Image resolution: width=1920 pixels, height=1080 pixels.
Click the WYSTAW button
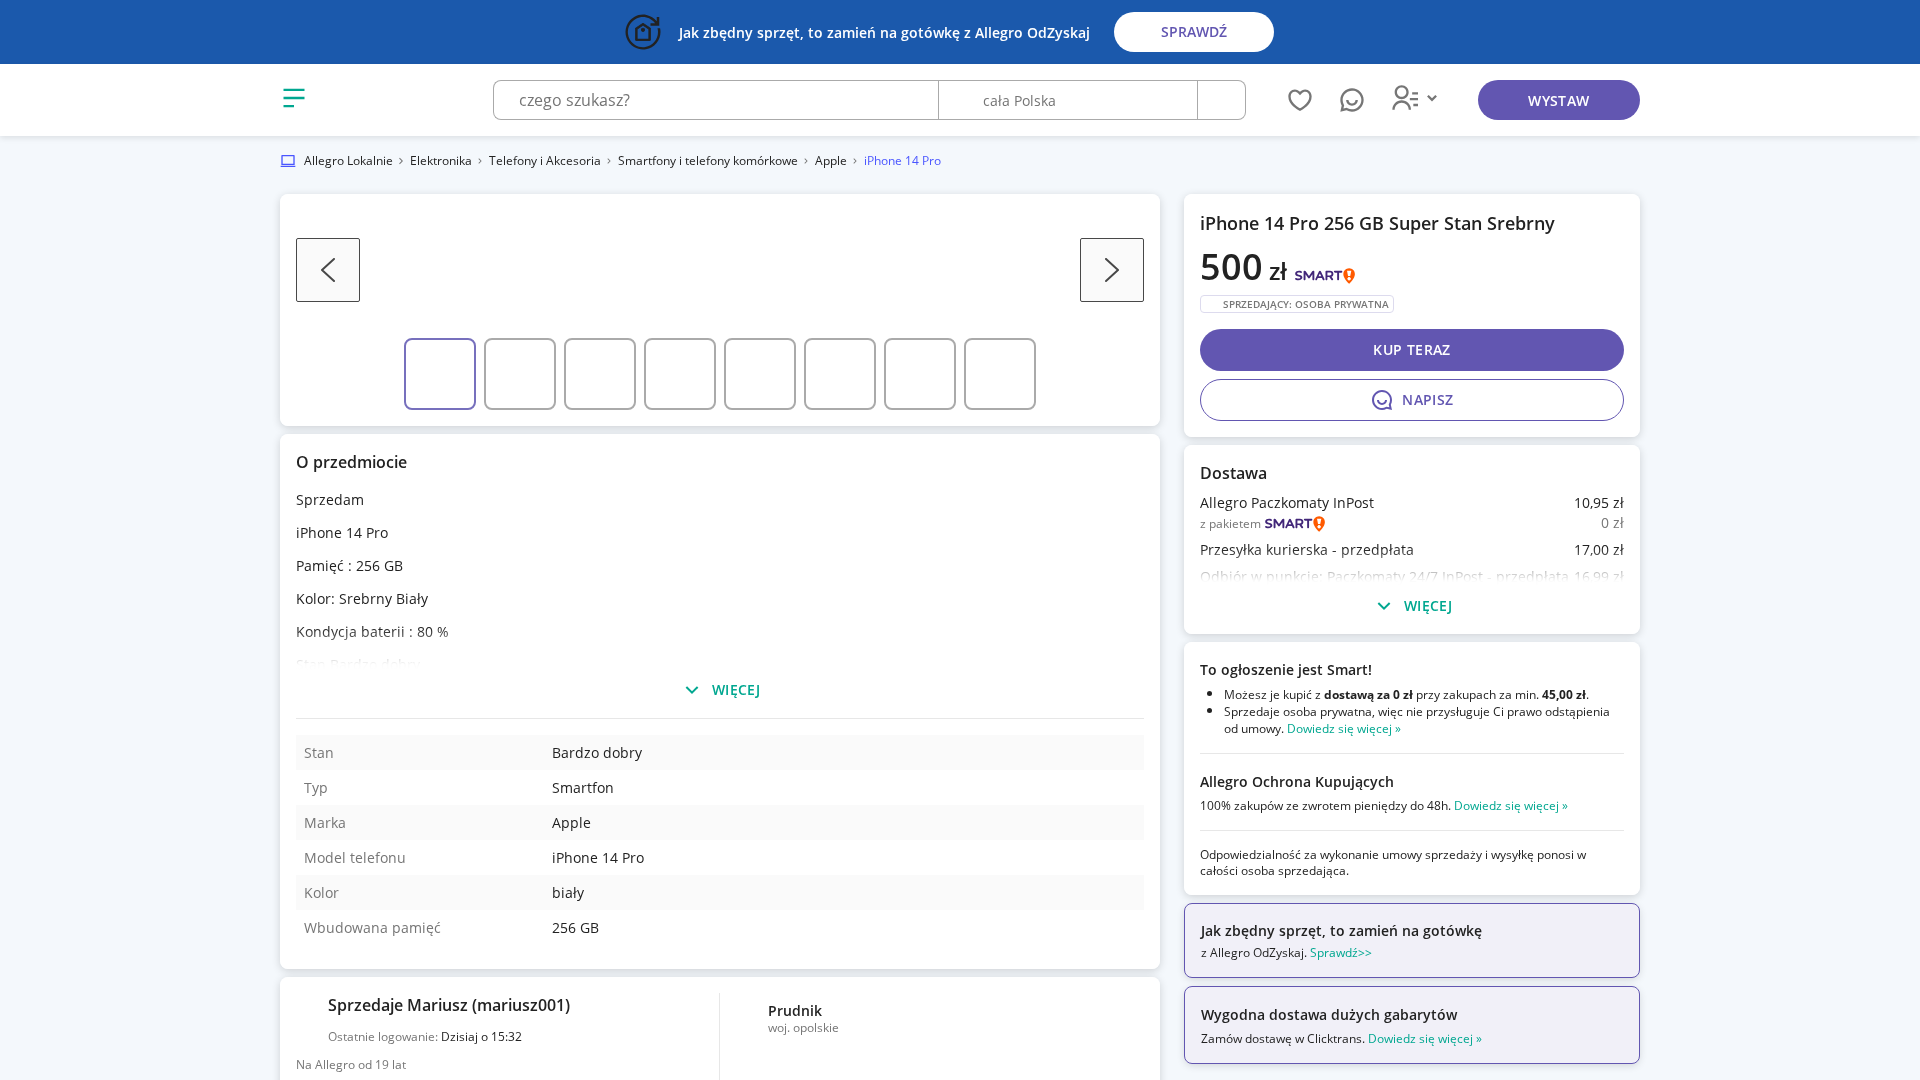pos(1558,100)
